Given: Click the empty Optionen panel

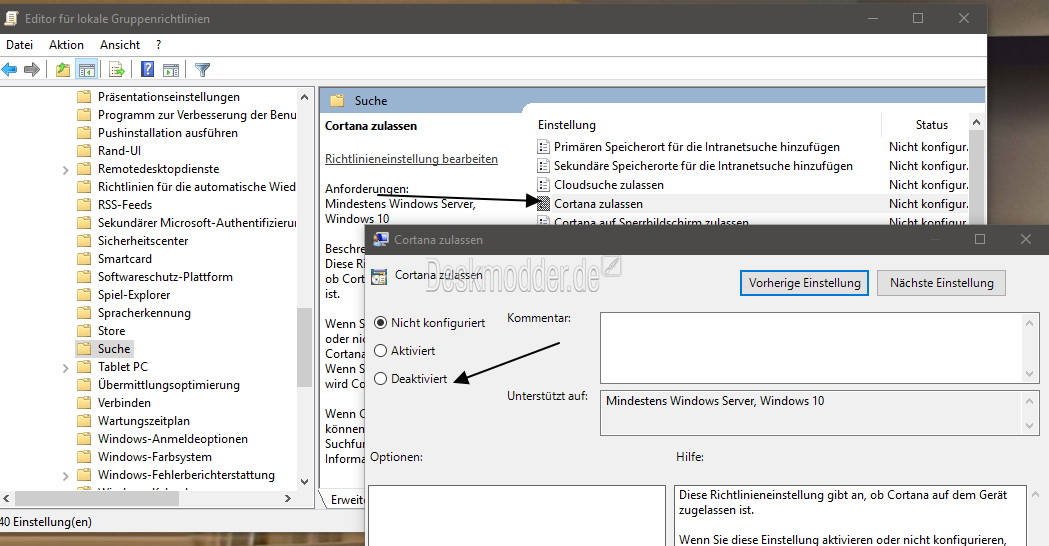Looking at the screenshot, I should [516, 515].
